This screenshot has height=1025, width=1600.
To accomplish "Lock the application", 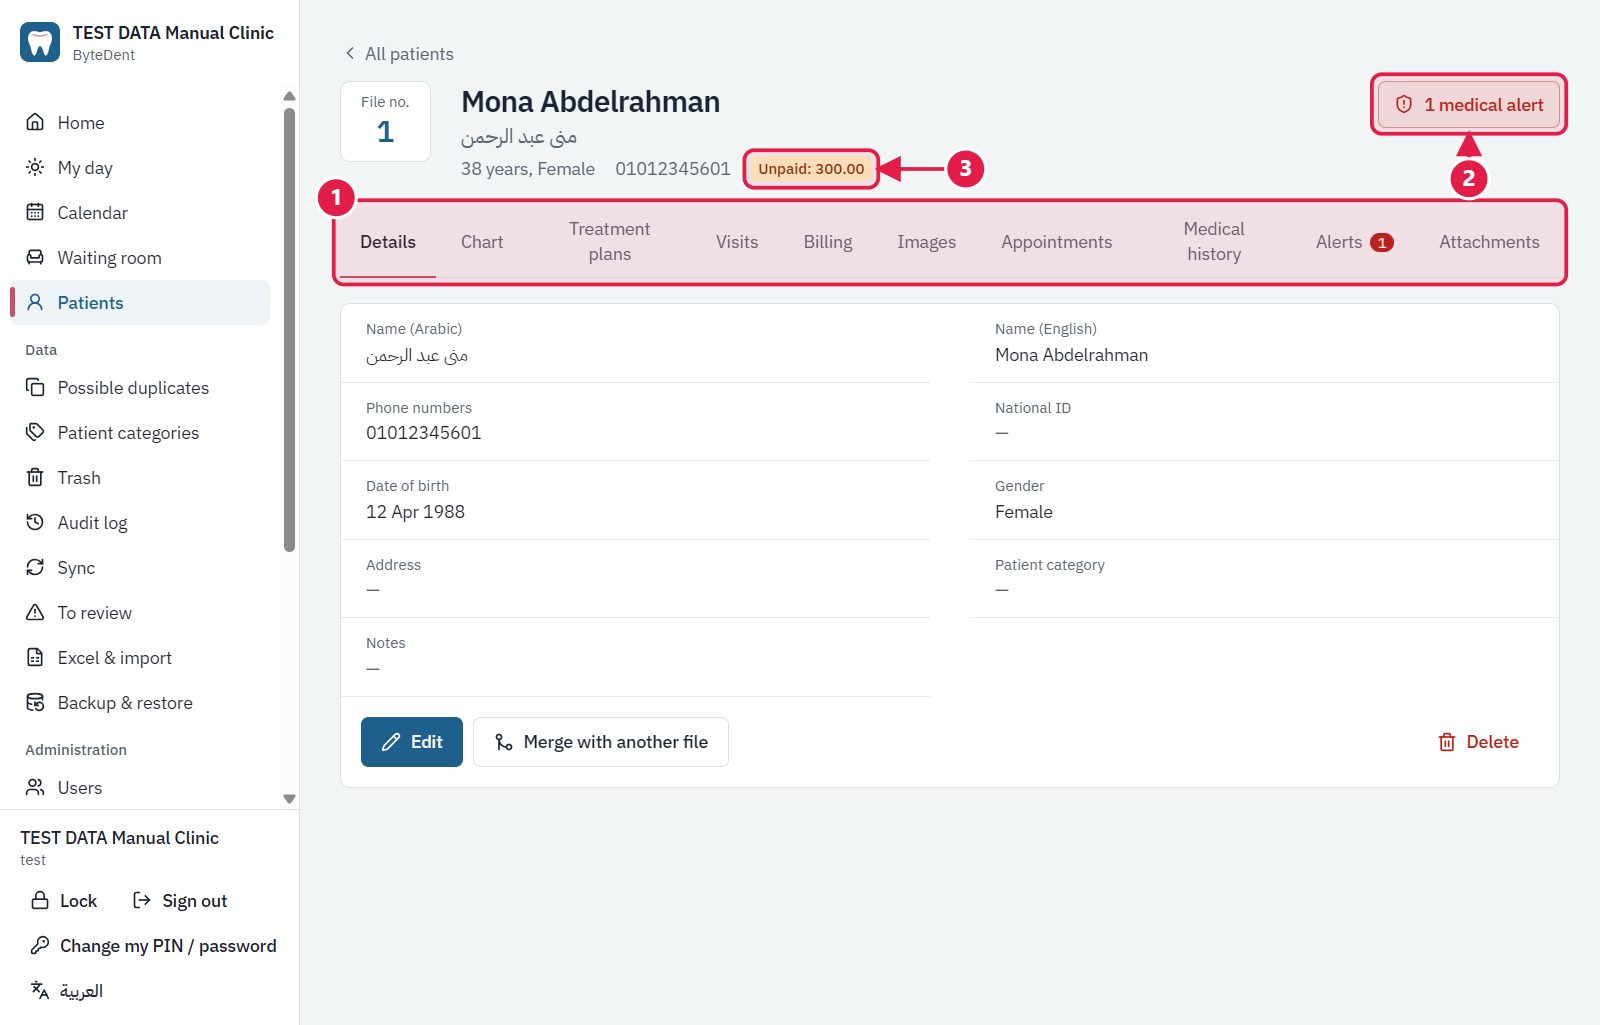I will 64,901.
